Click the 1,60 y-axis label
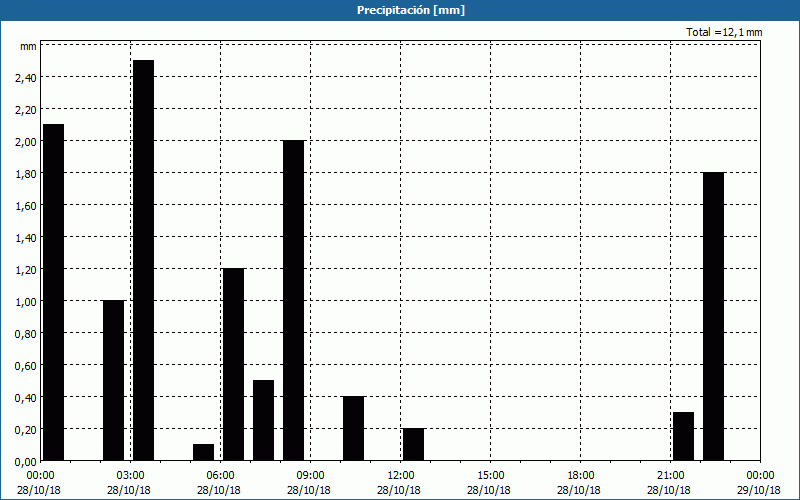800x500 pixels. point(26,206)
